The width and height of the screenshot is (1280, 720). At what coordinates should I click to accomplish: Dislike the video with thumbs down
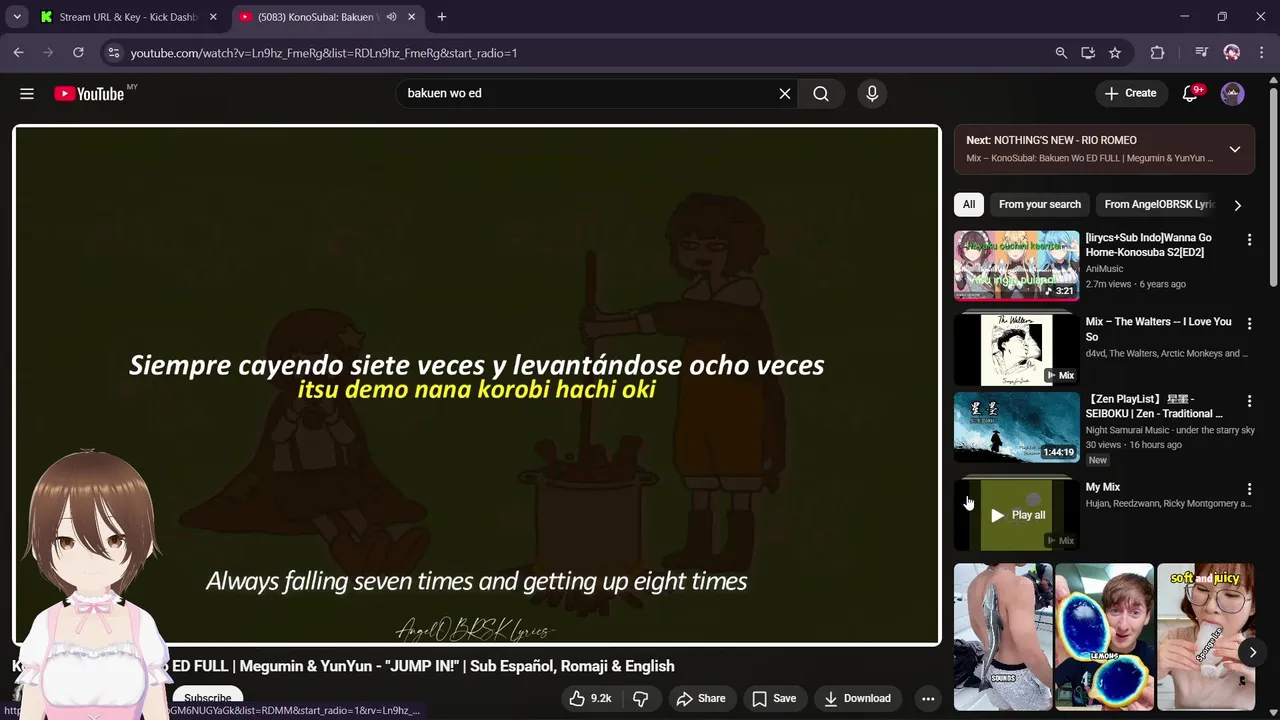click(641, 698)
